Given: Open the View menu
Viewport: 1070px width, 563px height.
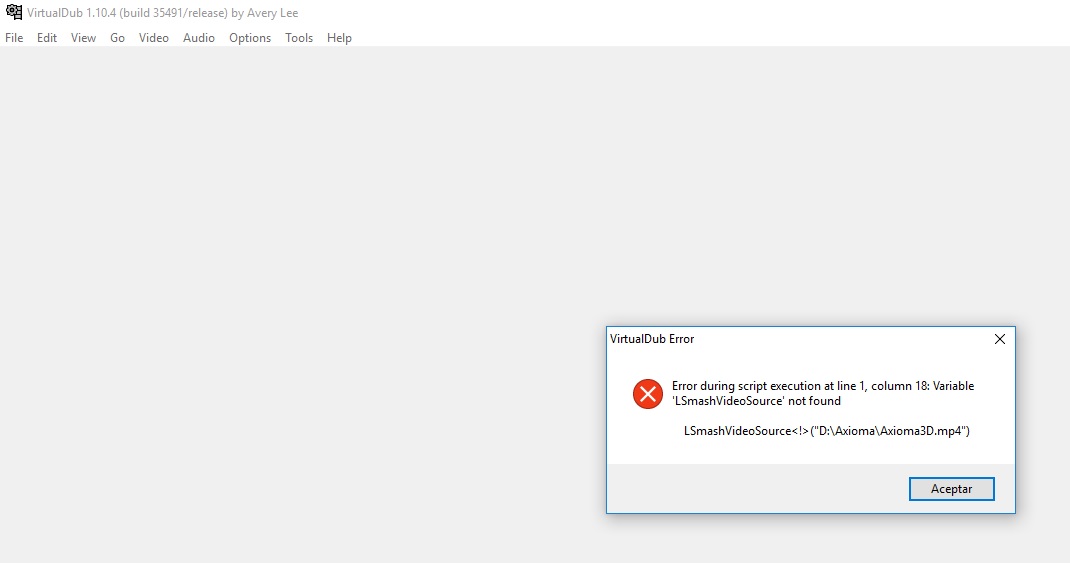Looking at the screenshot, I should pos(83,38).
